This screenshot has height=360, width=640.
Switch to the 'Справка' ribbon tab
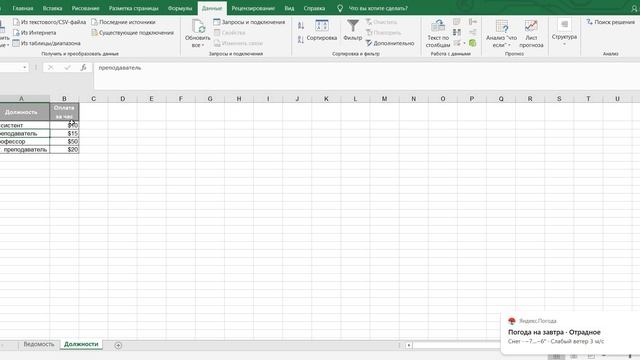click(314, 8)
